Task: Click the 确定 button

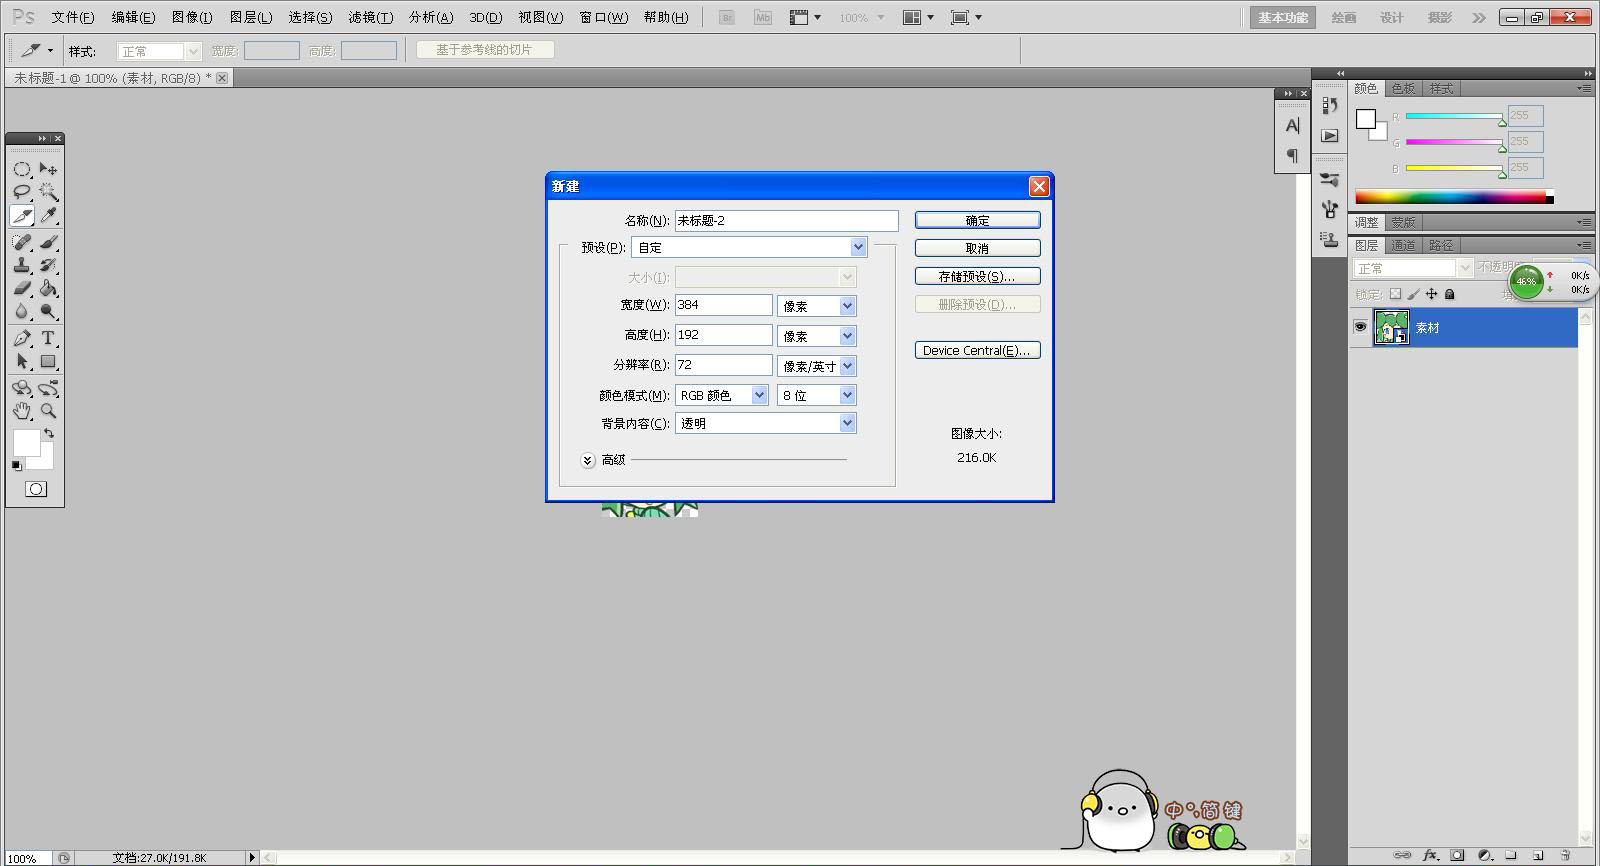Action: point(978,220)
